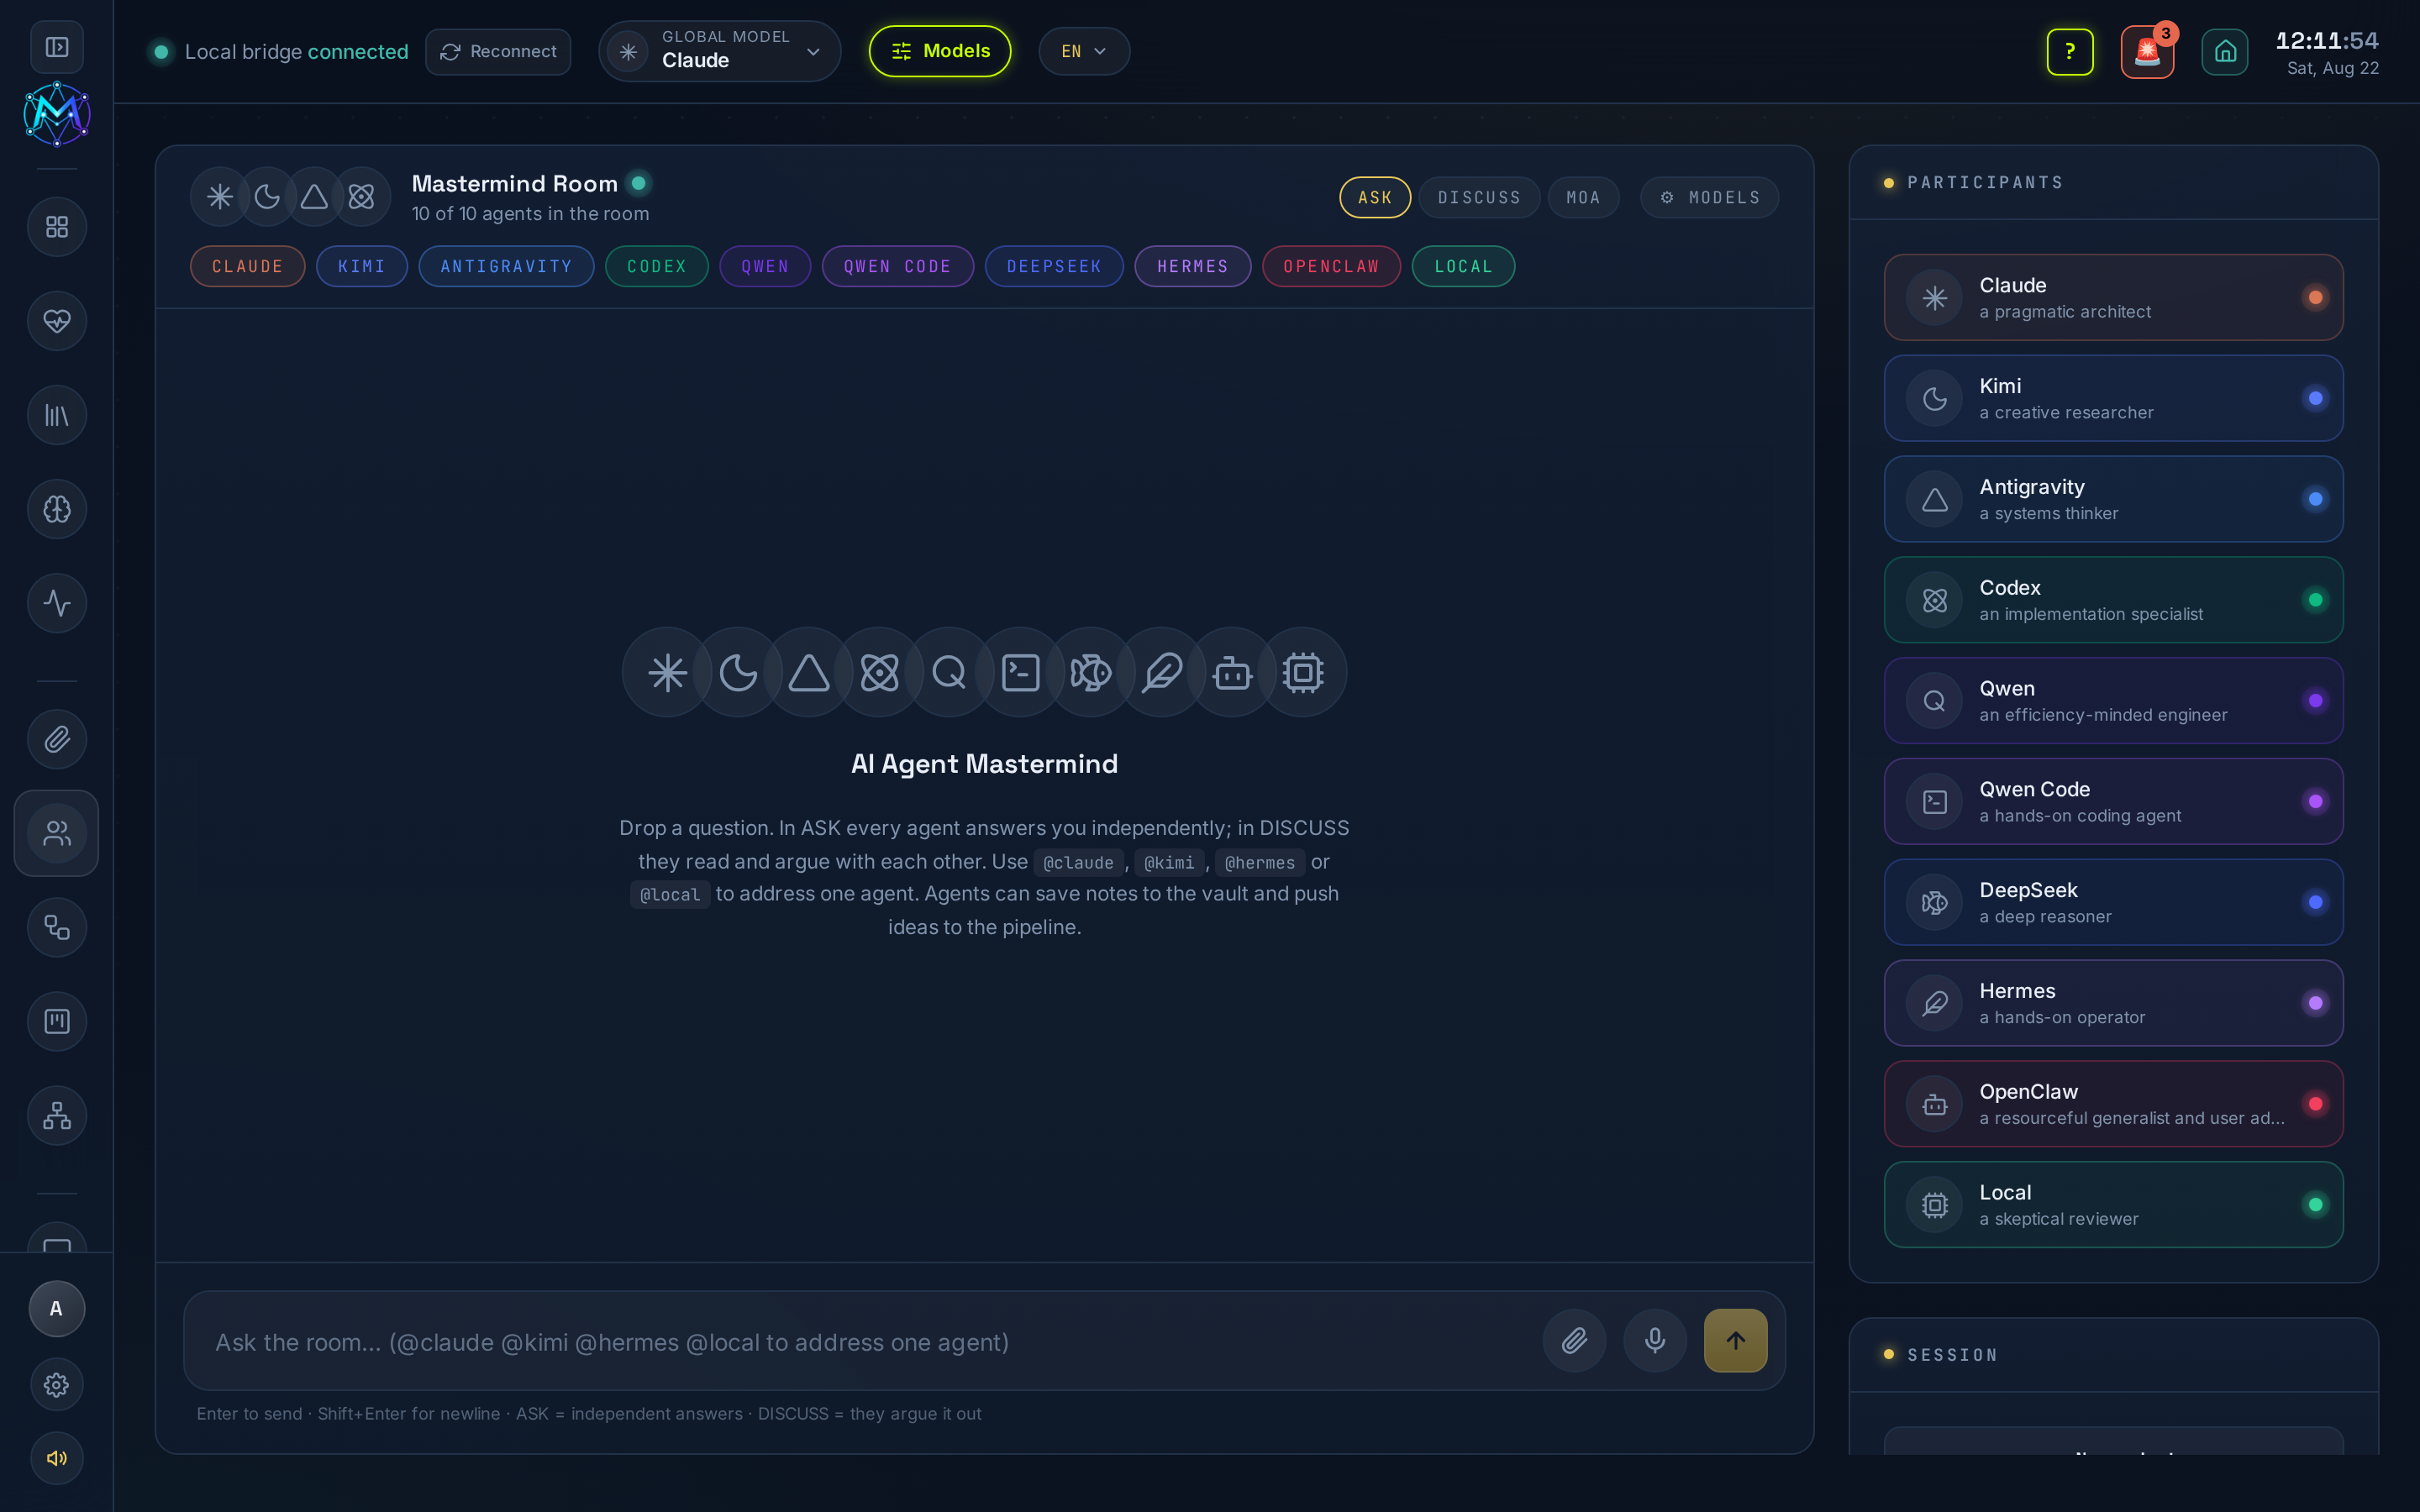Open the room's MODELS gear button
This screenshot has height=1512, width=2420.
click(x=1709, y=197)
